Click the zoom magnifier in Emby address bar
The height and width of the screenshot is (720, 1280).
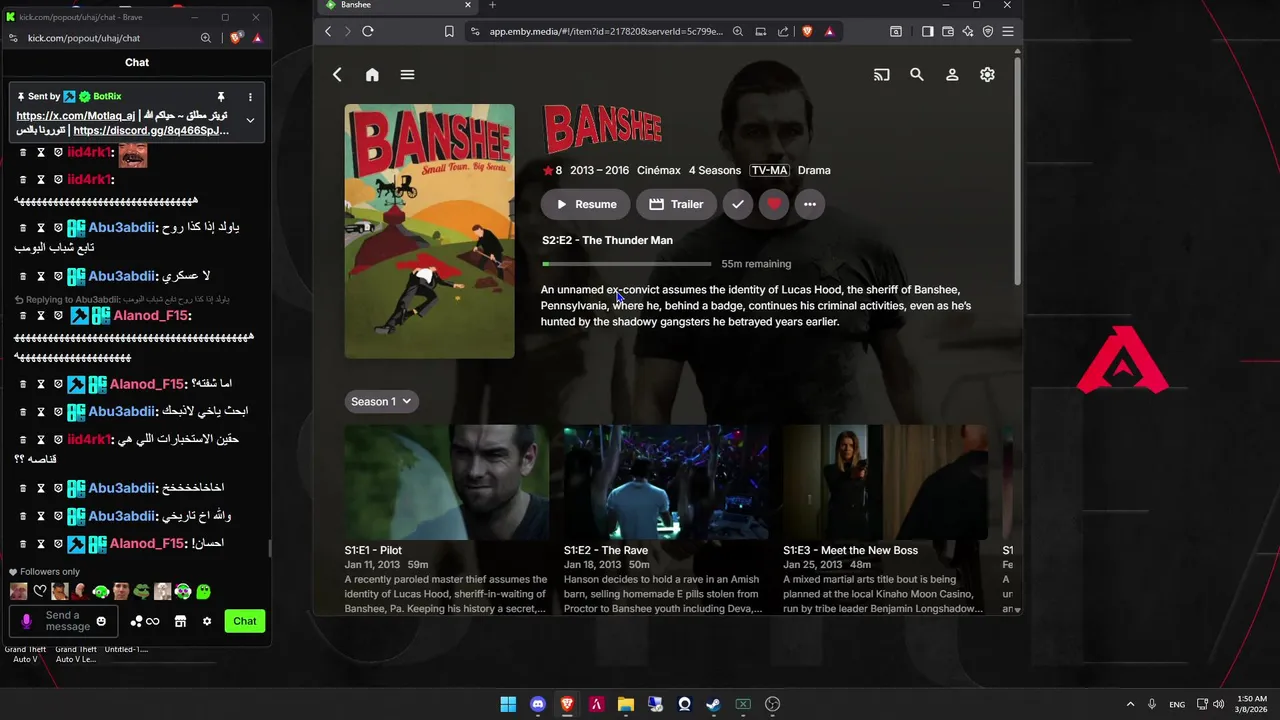click(x=738, y=32)
